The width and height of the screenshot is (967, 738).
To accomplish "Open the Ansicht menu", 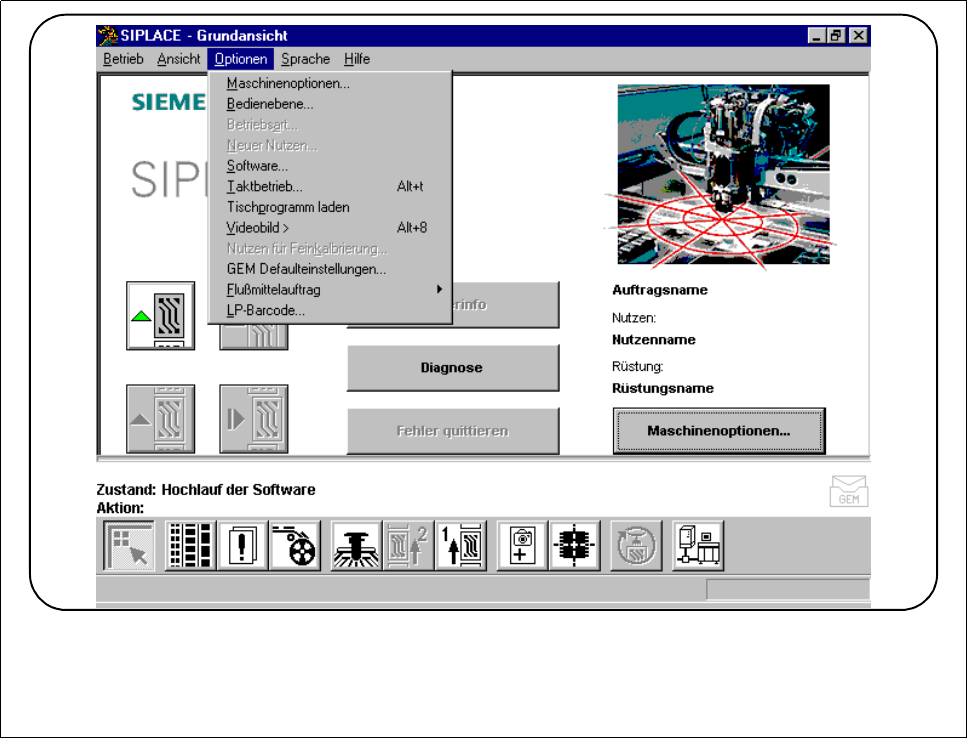I will tap(178, 59).
